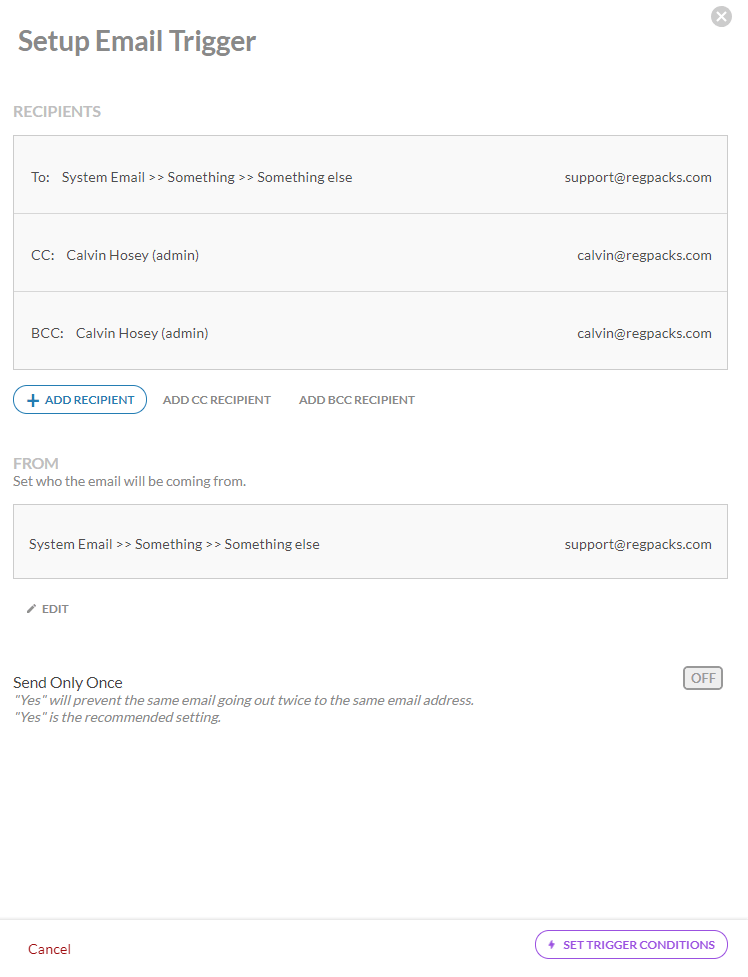Click the Recipients section heading

coord(57,112)
